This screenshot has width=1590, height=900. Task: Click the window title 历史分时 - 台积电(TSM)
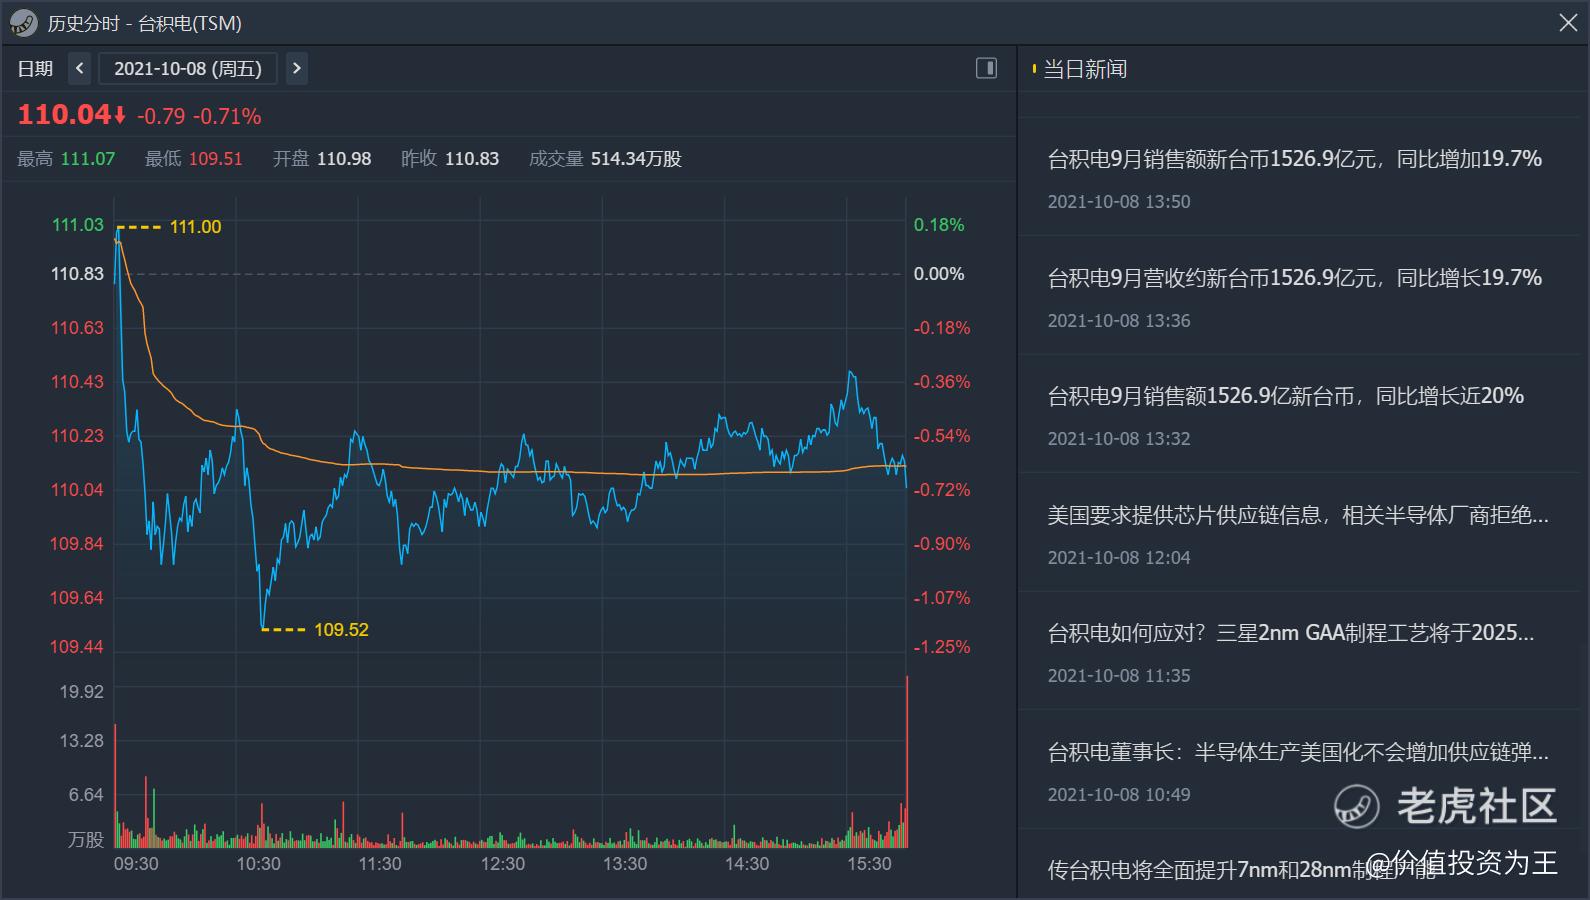[x=145, y=23]
